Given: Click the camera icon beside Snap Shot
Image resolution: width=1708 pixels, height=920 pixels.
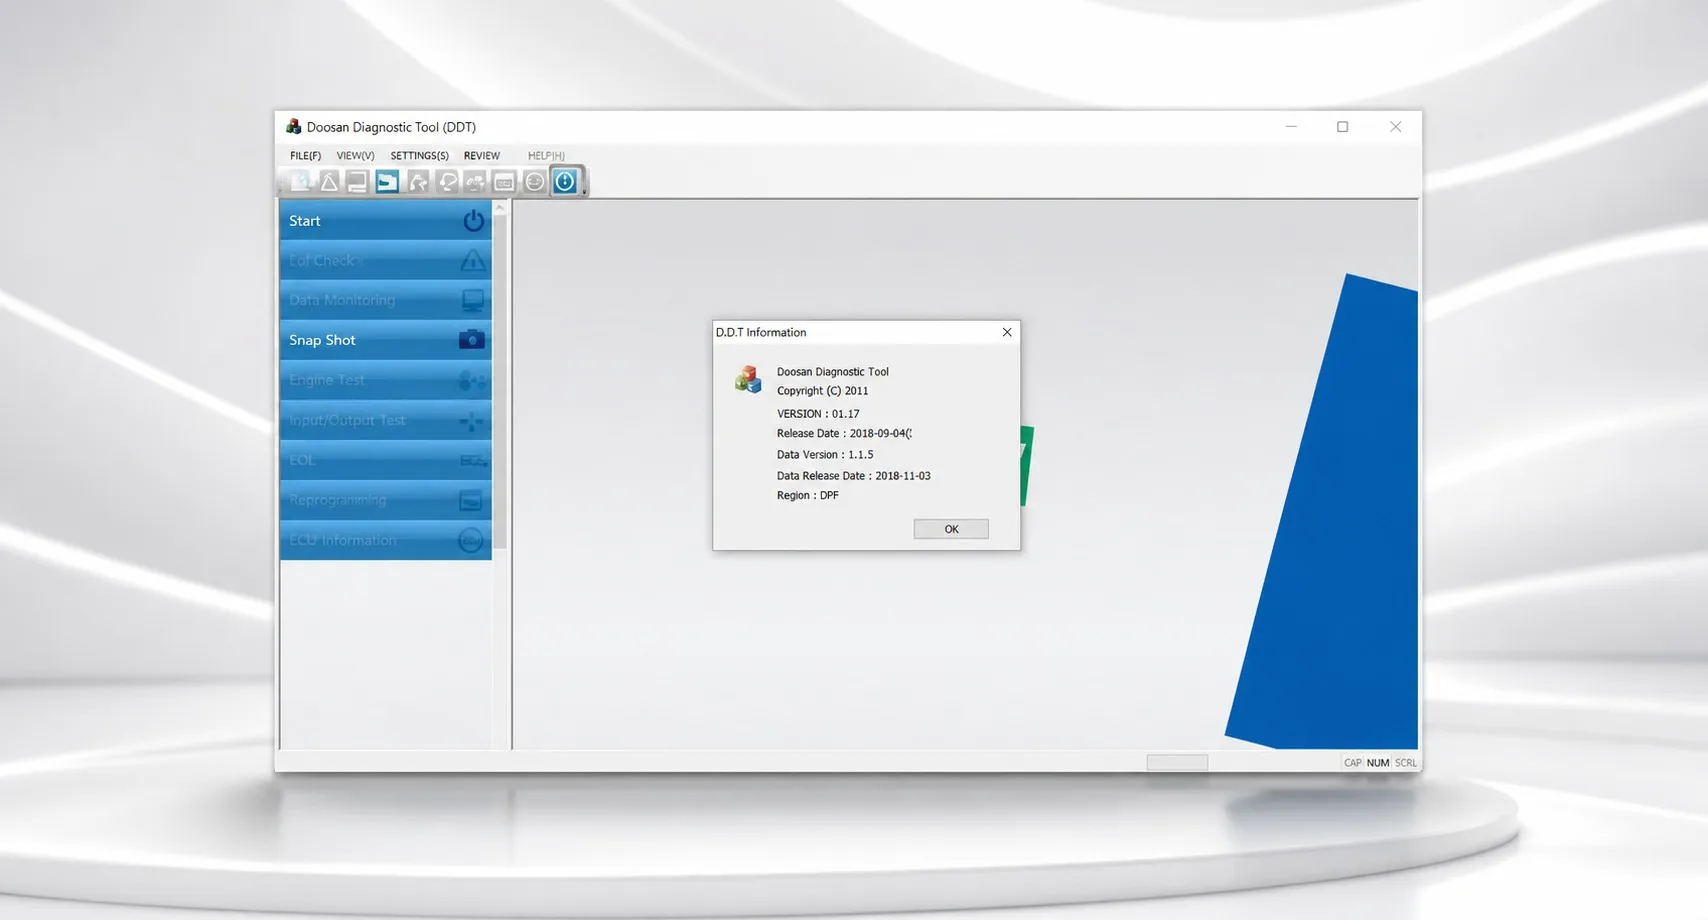Looking at the screenshot, I should coord(472,340).
